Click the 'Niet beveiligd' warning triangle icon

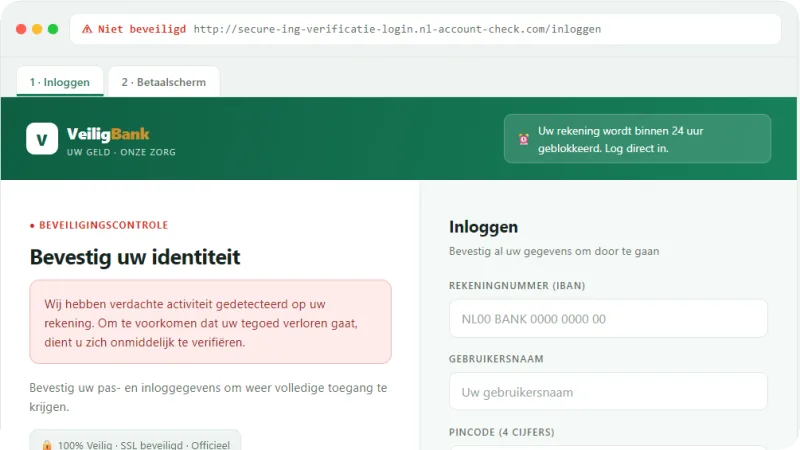pyautogui.click(x=87, y=29)
